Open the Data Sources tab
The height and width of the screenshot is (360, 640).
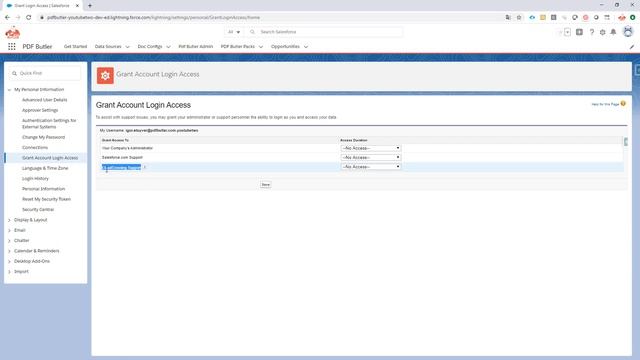108,47
